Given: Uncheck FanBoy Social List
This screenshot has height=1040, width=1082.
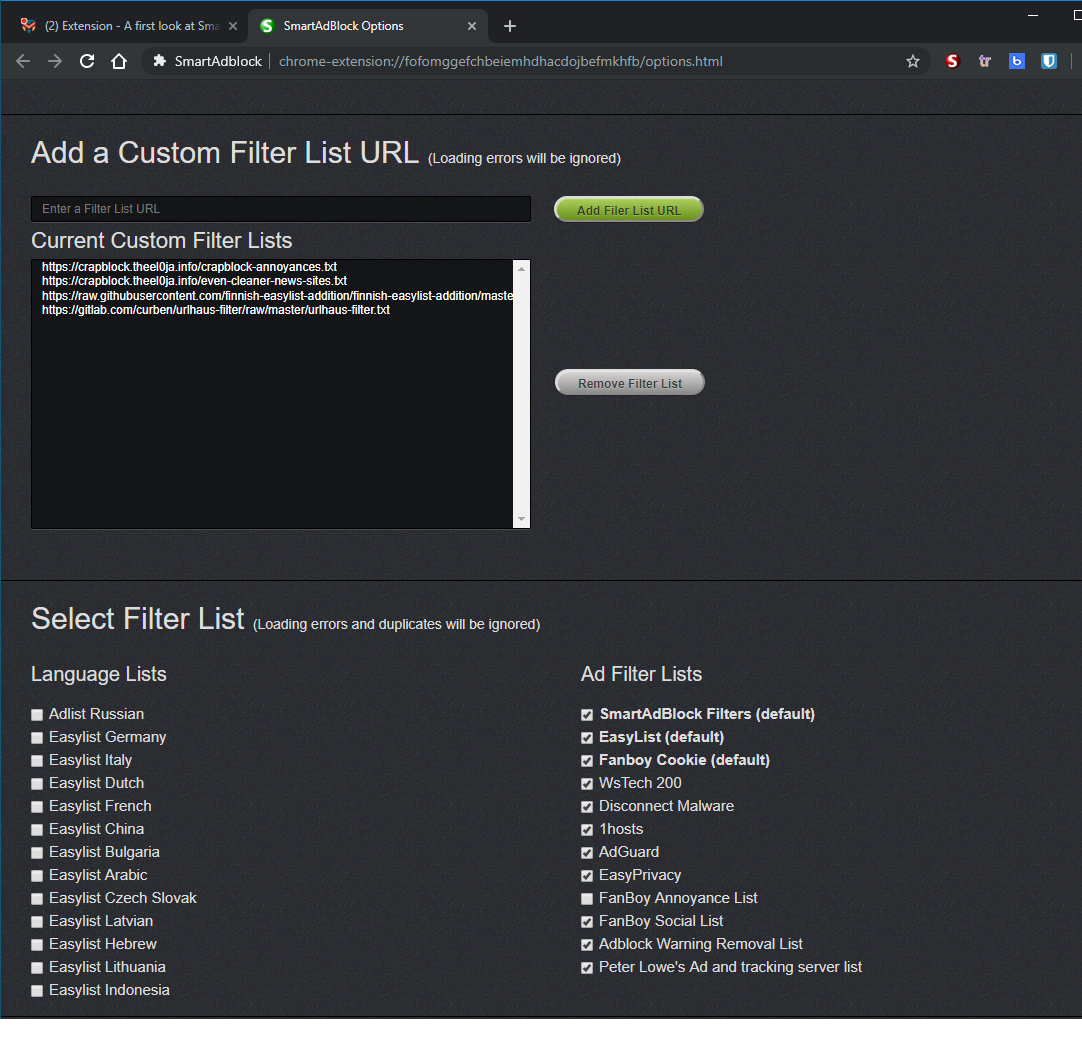Looking at the screenshot, I should (587, 922).
